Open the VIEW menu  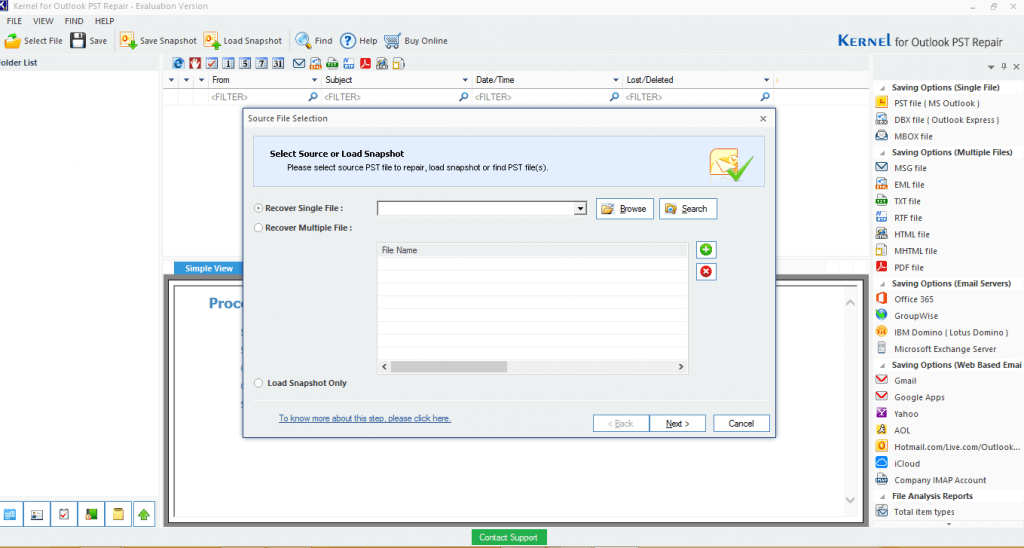point(43,21)
